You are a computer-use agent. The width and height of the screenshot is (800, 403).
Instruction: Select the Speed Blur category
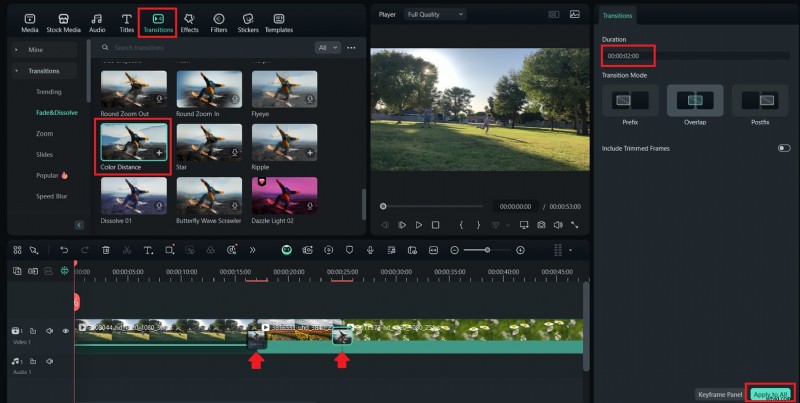click(x=52, y=196)
